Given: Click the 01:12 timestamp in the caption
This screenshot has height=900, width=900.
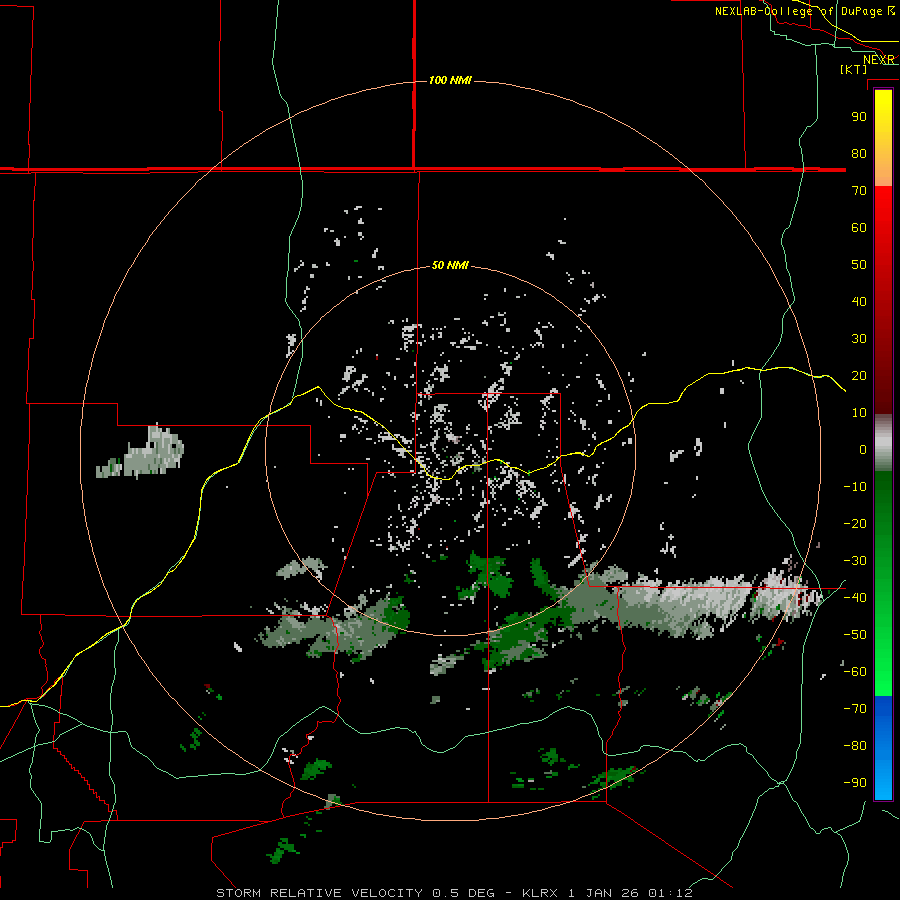Looking at the screenshot, I should (x=670, y=893).
